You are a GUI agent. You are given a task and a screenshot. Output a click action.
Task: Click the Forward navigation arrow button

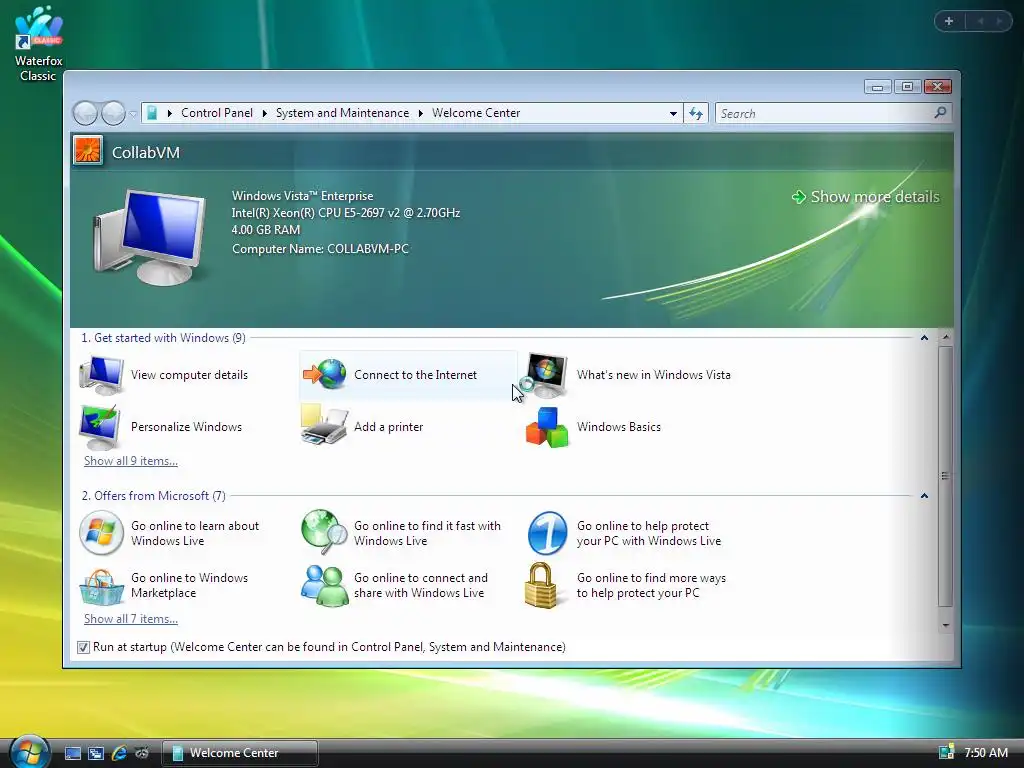point(114,114)
